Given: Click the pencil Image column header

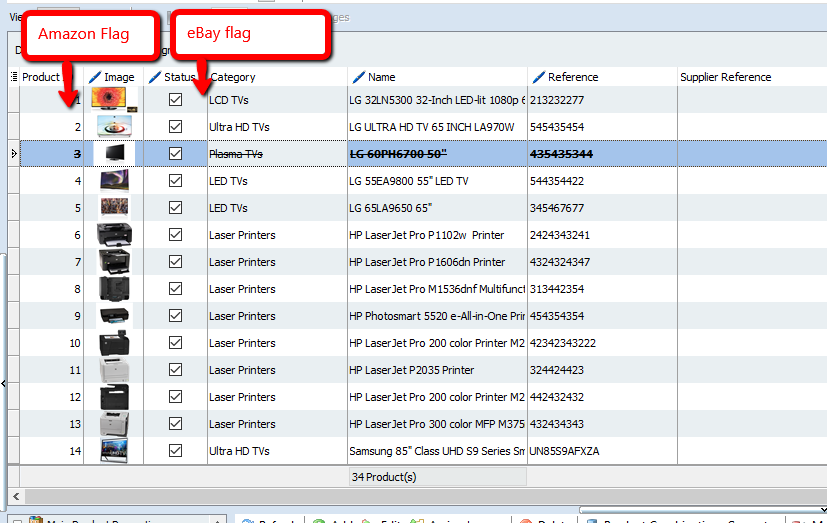Looking at the screenshot, I should (x=113, y=77).
